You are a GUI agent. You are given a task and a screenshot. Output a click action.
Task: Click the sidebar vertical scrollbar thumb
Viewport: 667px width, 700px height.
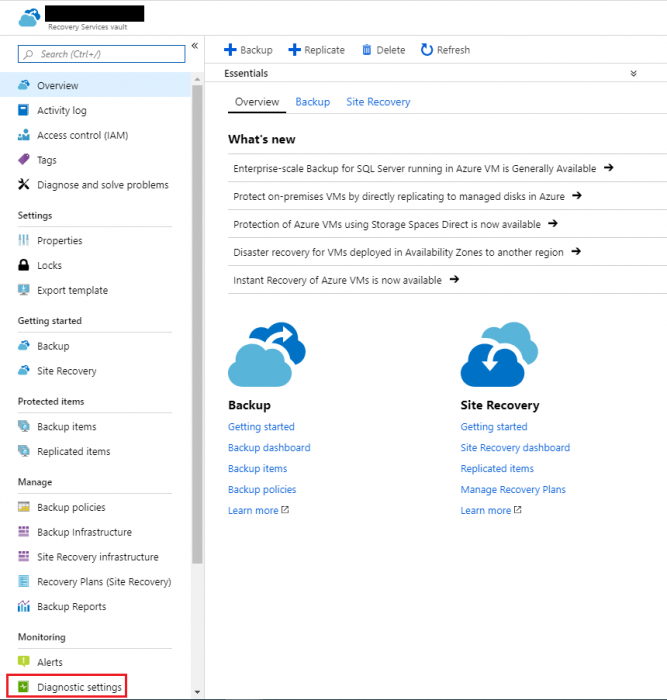pyautogui.click(x=197, y=324)
